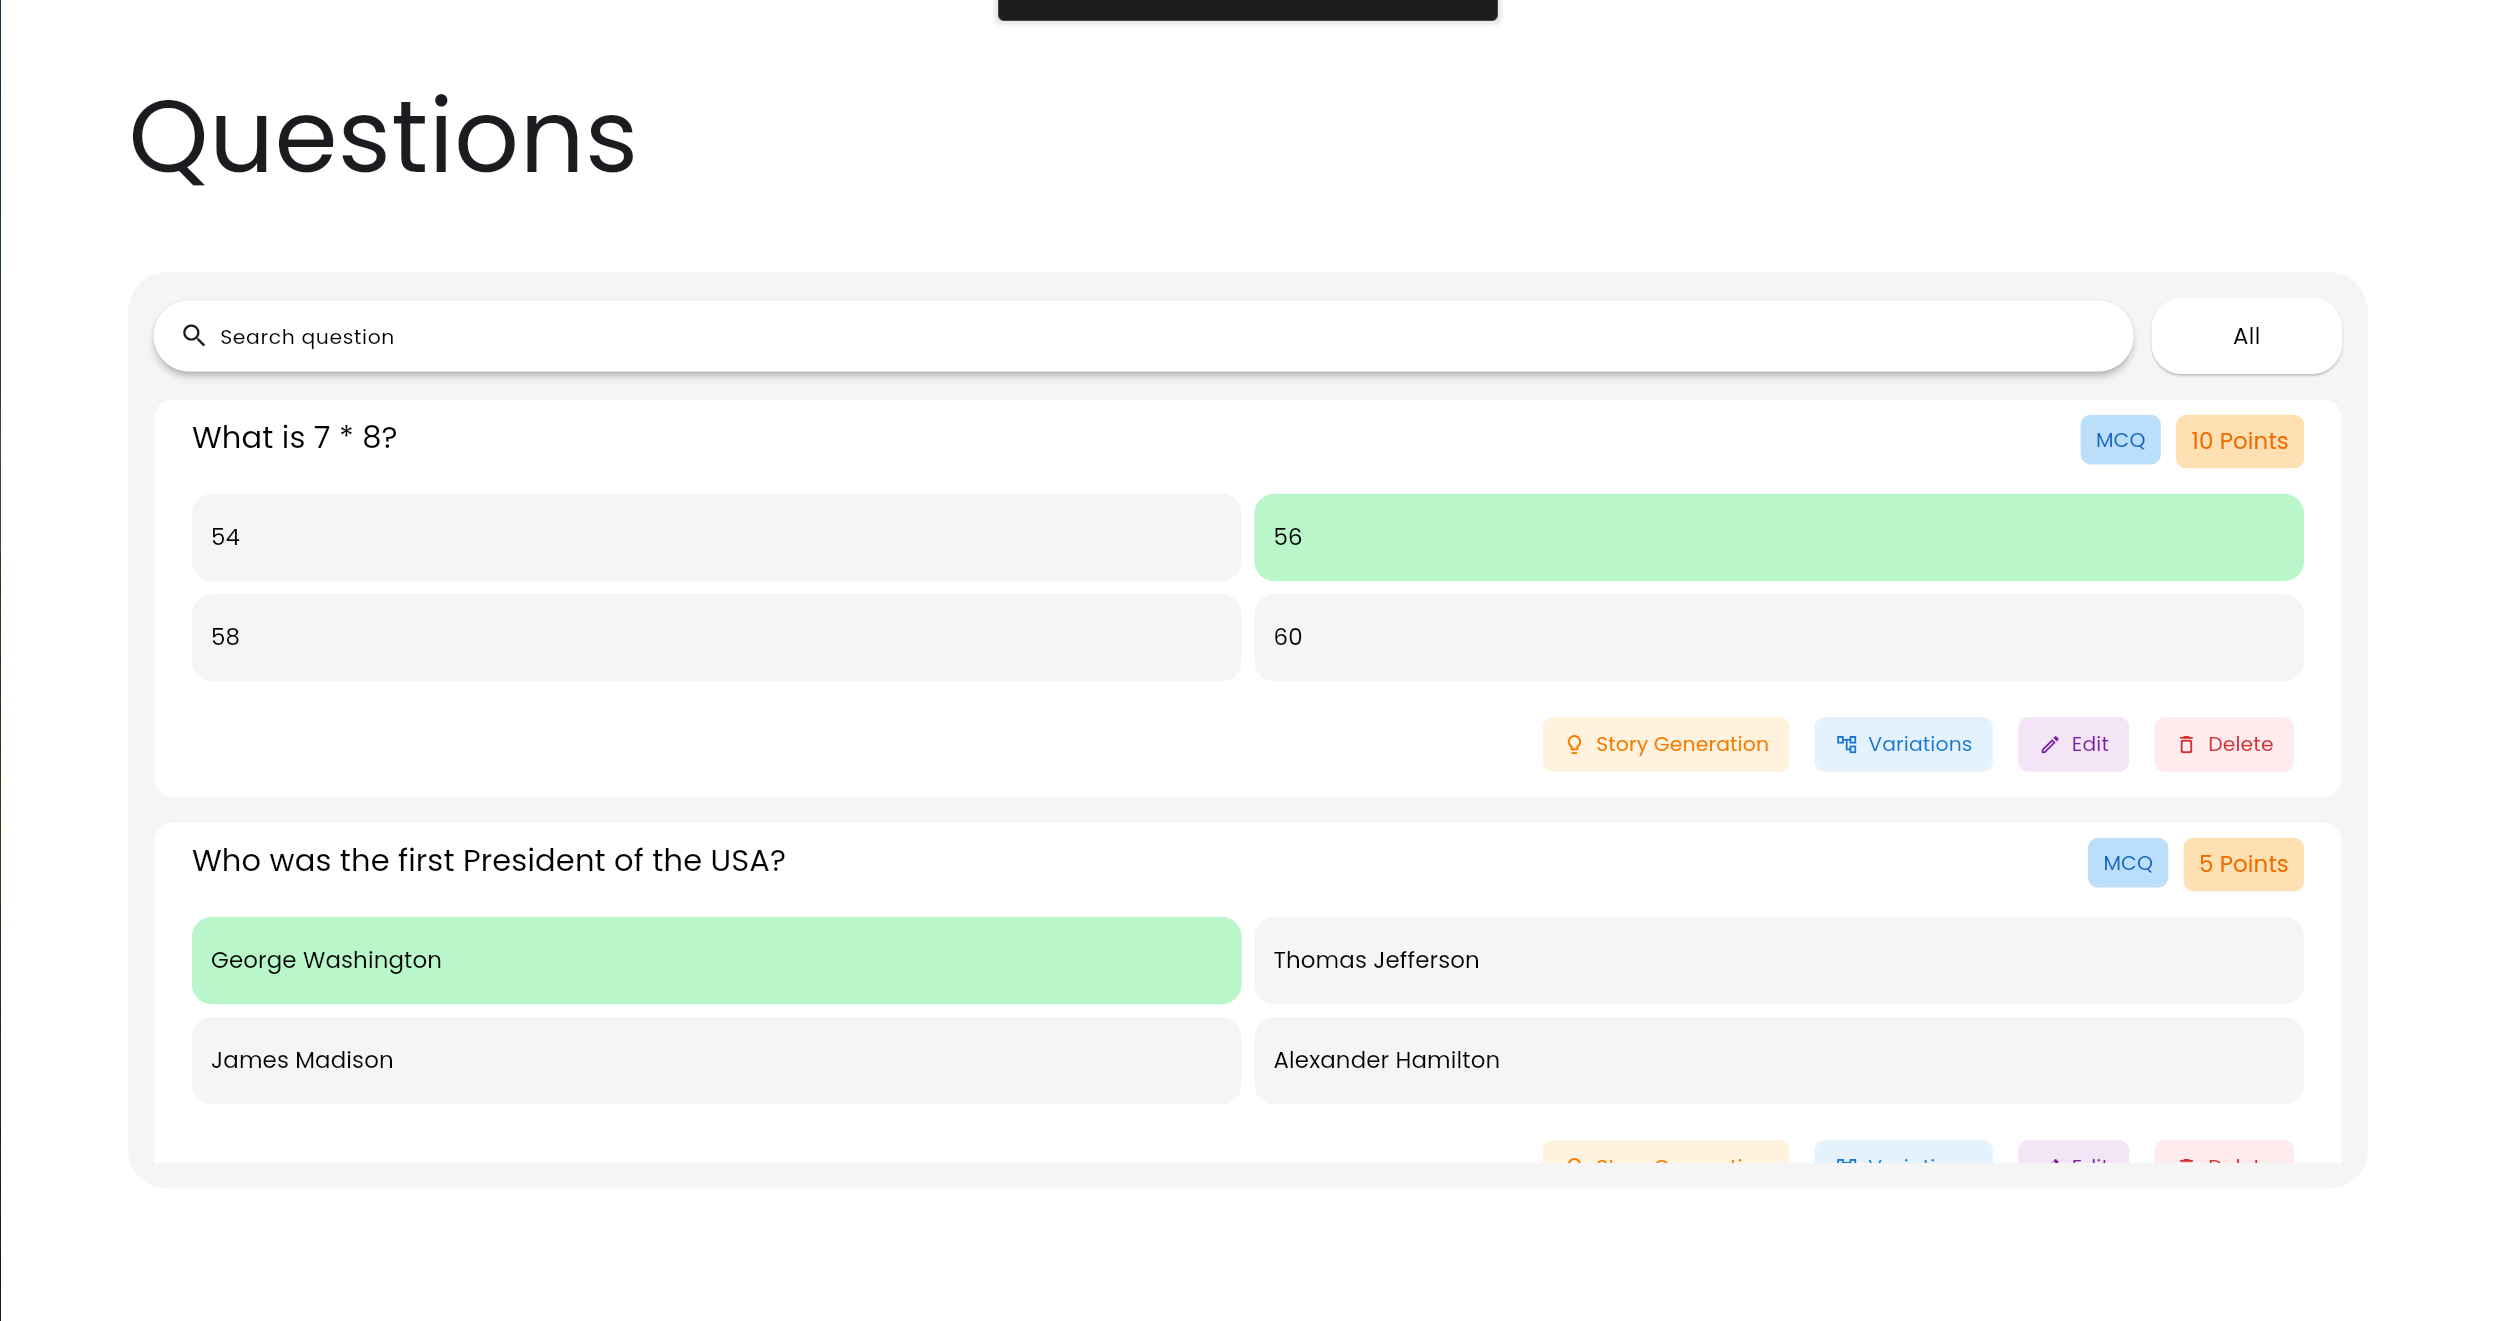
Task: Click the trash Delete icon on first question
Action: pos(2186,744)
